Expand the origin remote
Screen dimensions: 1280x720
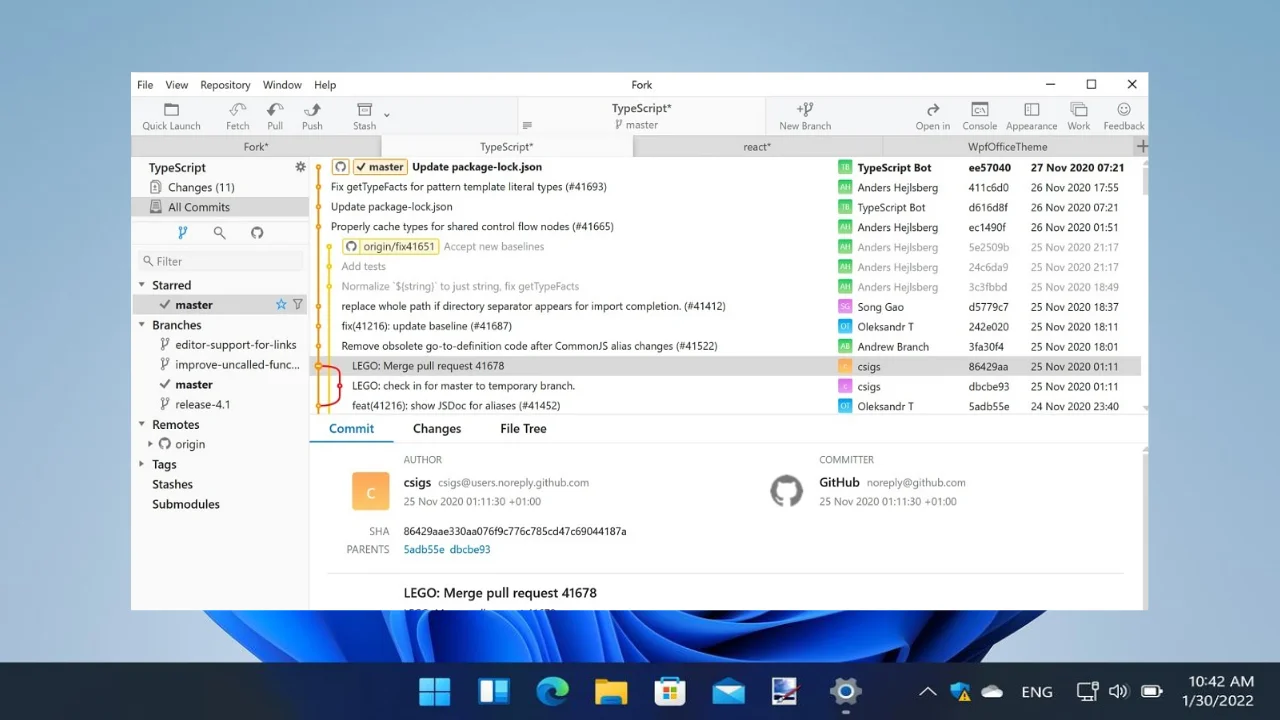[x=151, y=444]
